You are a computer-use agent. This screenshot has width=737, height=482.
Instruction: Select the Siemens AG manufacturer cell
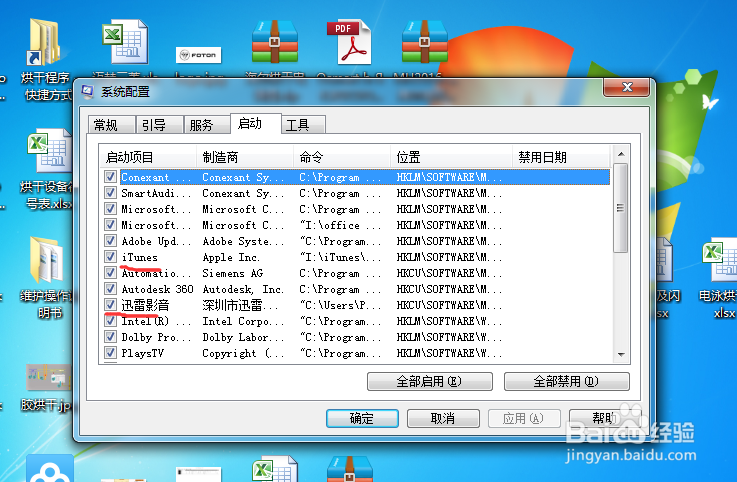(x=233, y=273)
